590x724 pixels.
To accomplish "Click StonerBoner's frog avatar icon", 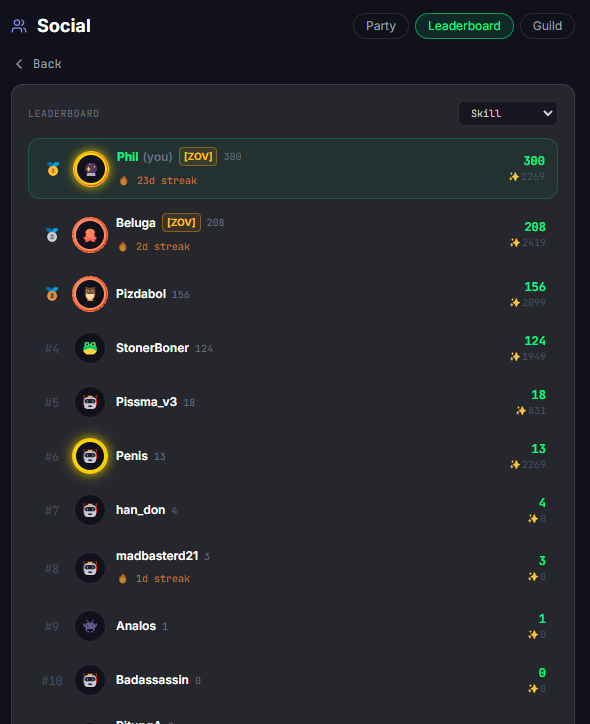I will [90, 348].
